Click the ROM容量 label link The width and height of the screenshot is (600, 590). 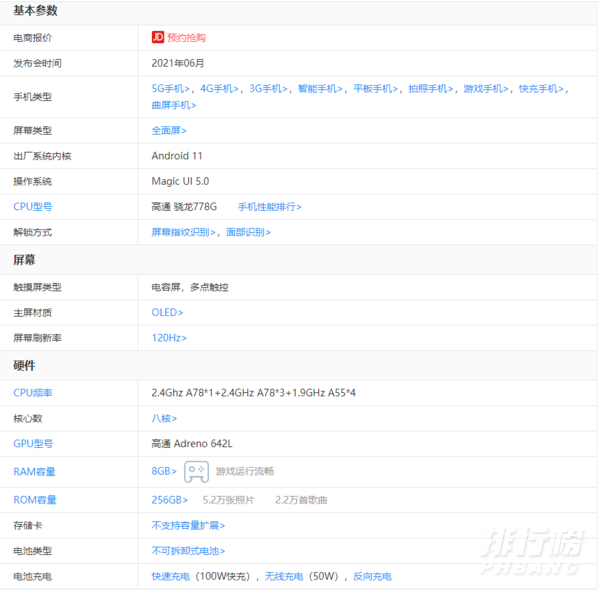click(35, 500)
